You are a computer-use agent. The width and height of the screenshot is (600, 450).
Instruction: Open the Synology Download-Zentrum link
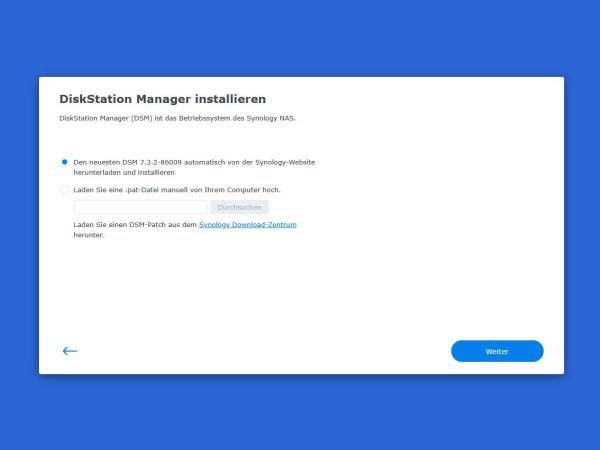click(x=247, y=225)
